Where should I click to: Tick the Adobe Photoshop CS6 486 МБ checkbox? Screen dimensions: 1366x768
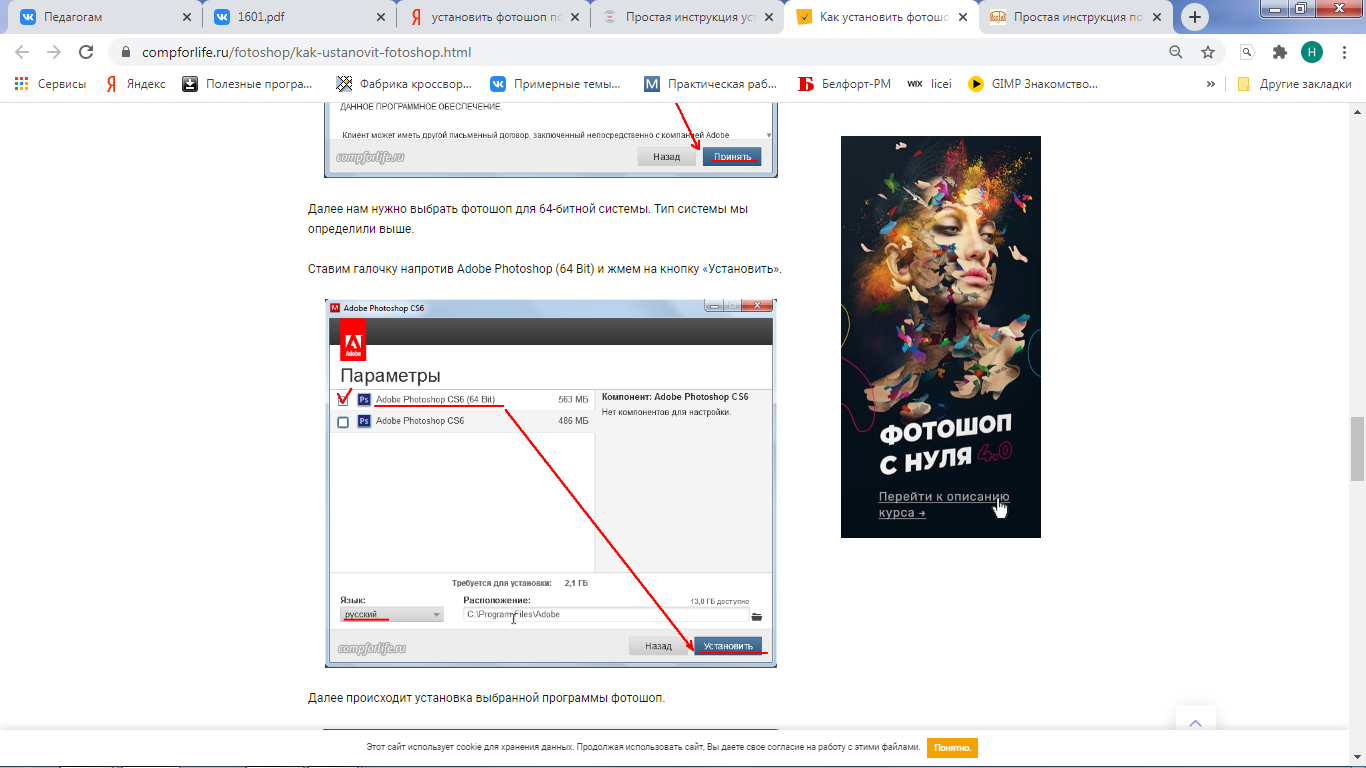click(x=343, y=422)
